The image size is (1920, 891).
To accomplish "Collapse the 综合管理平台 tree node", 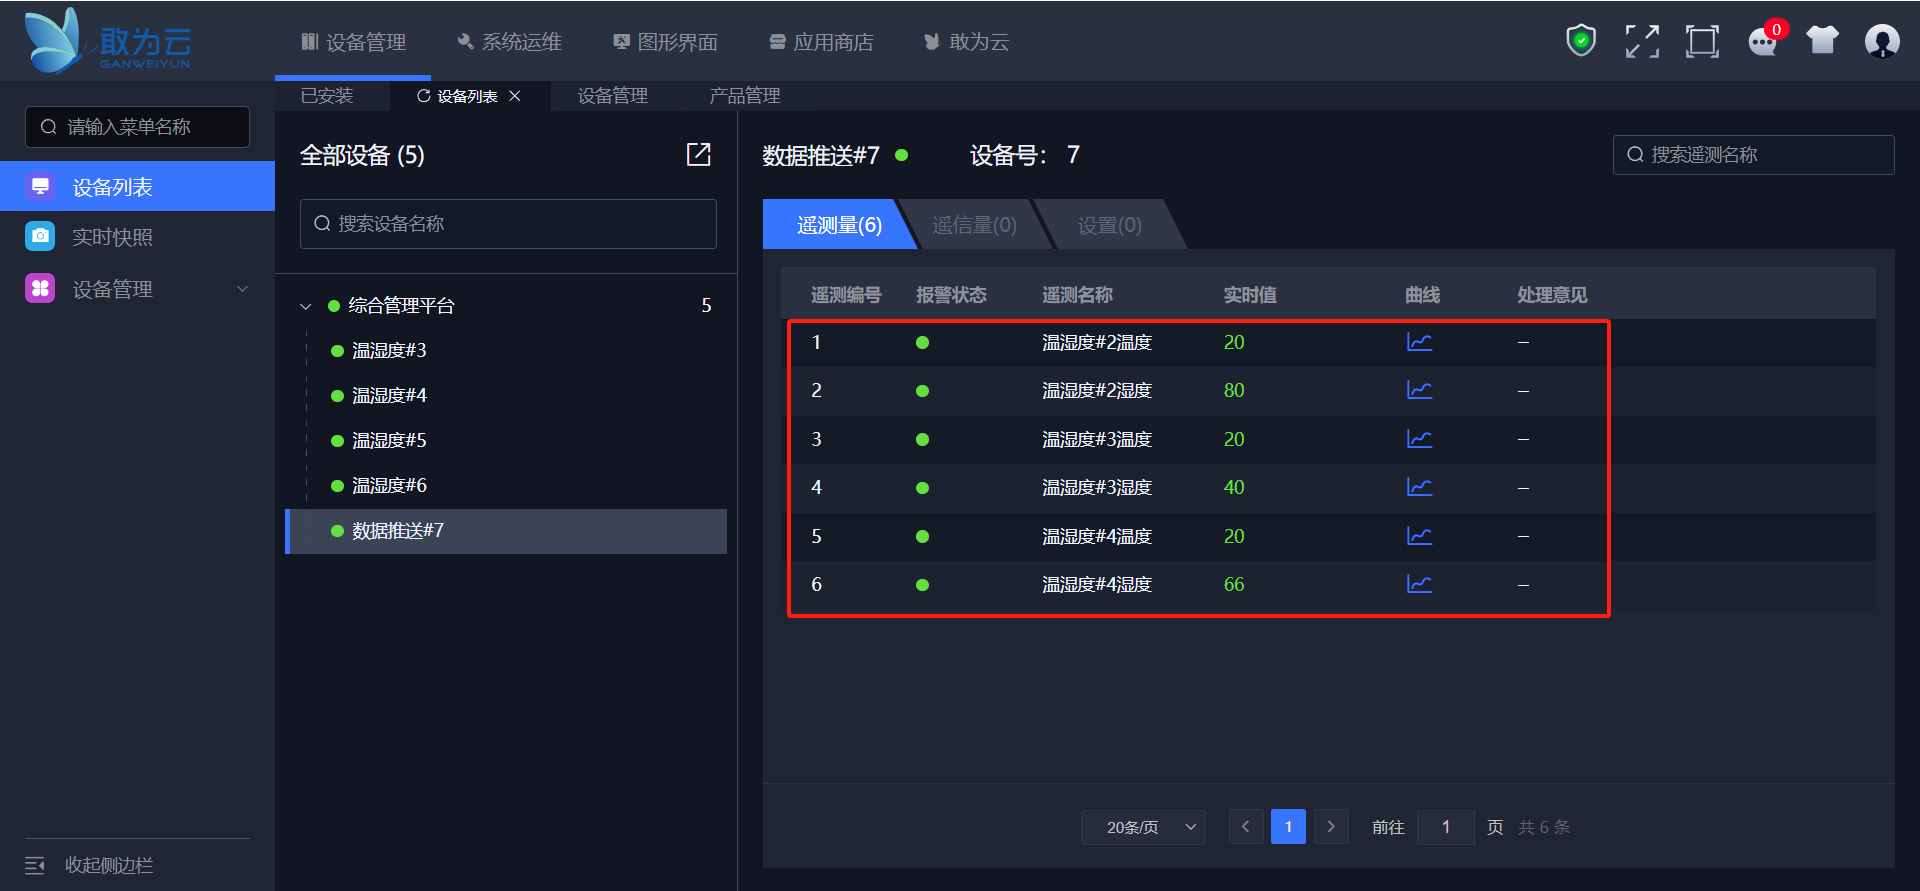I will (306, 306).
